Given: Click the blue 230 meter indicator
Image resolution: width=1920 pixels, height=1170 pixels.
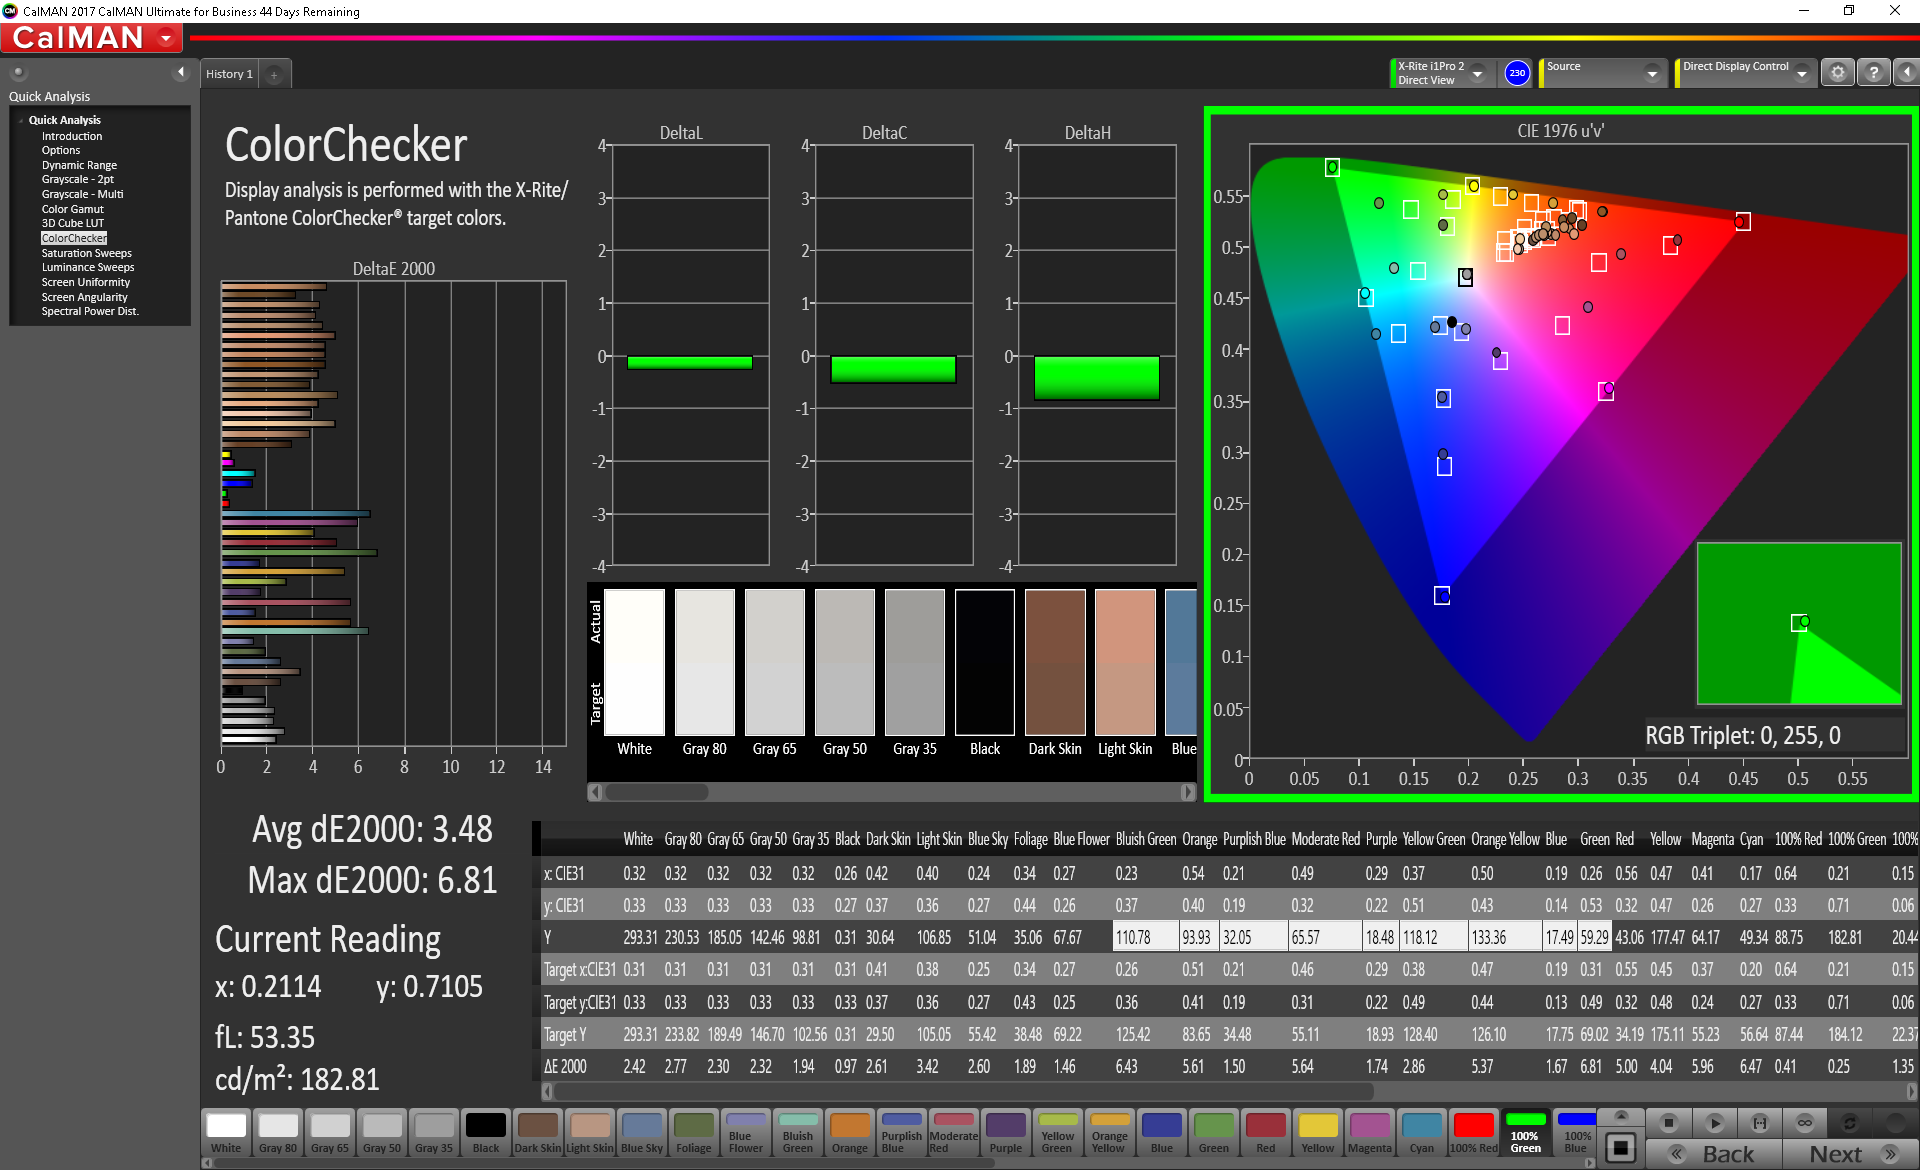Looking at the screenshot, I should 1517,73.
